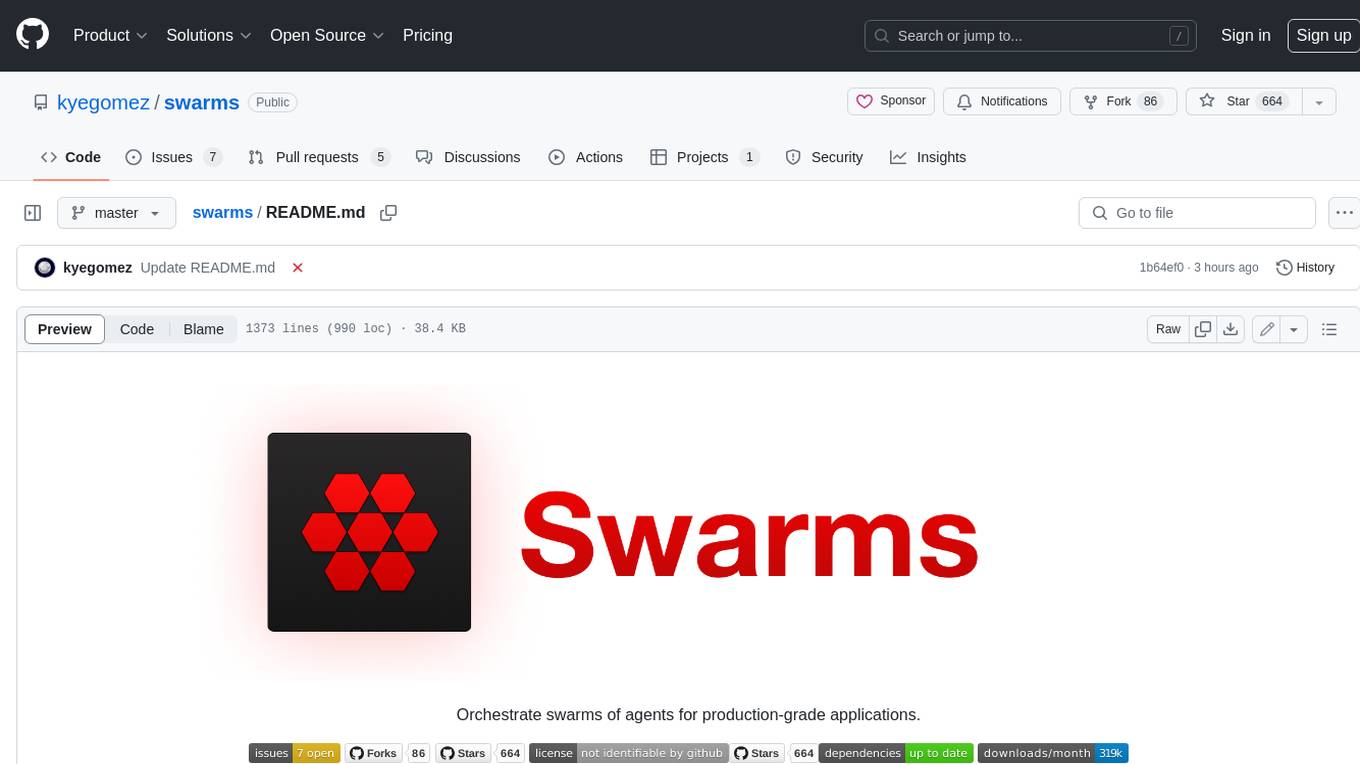The height and width of the screenshot is (764, 1360).
Task: Expand the file tree side panel
Action: point(33,213)
